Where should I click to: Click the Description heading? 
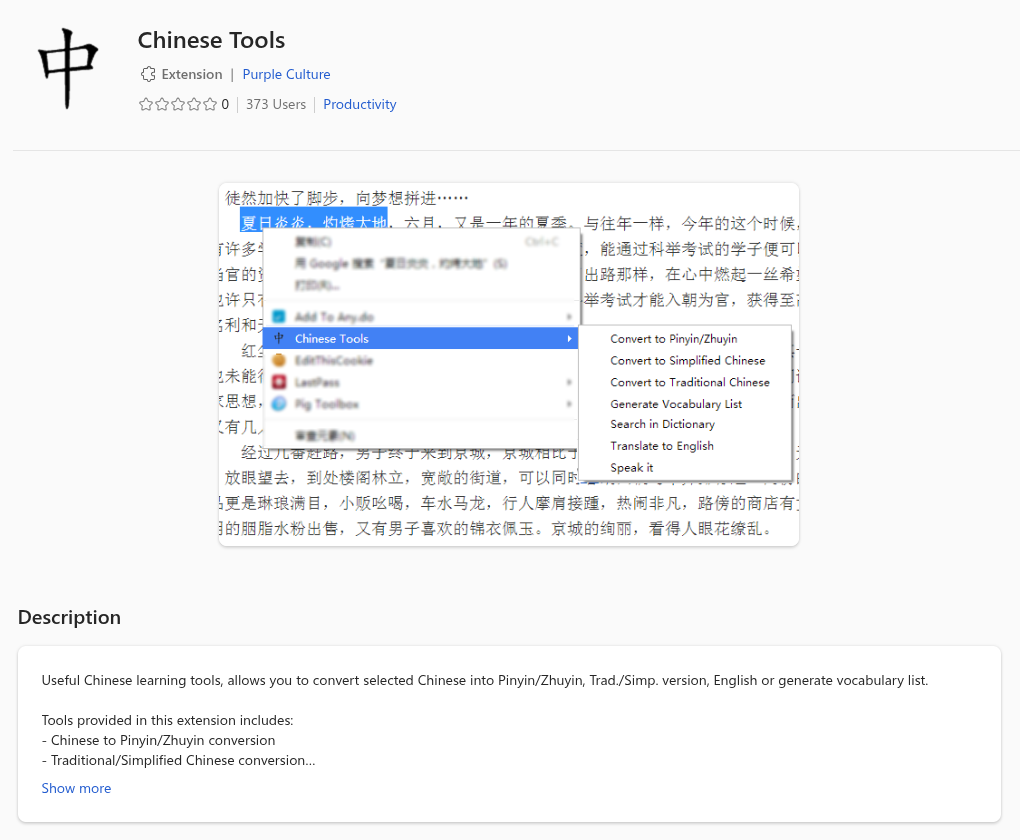(70, 617)
